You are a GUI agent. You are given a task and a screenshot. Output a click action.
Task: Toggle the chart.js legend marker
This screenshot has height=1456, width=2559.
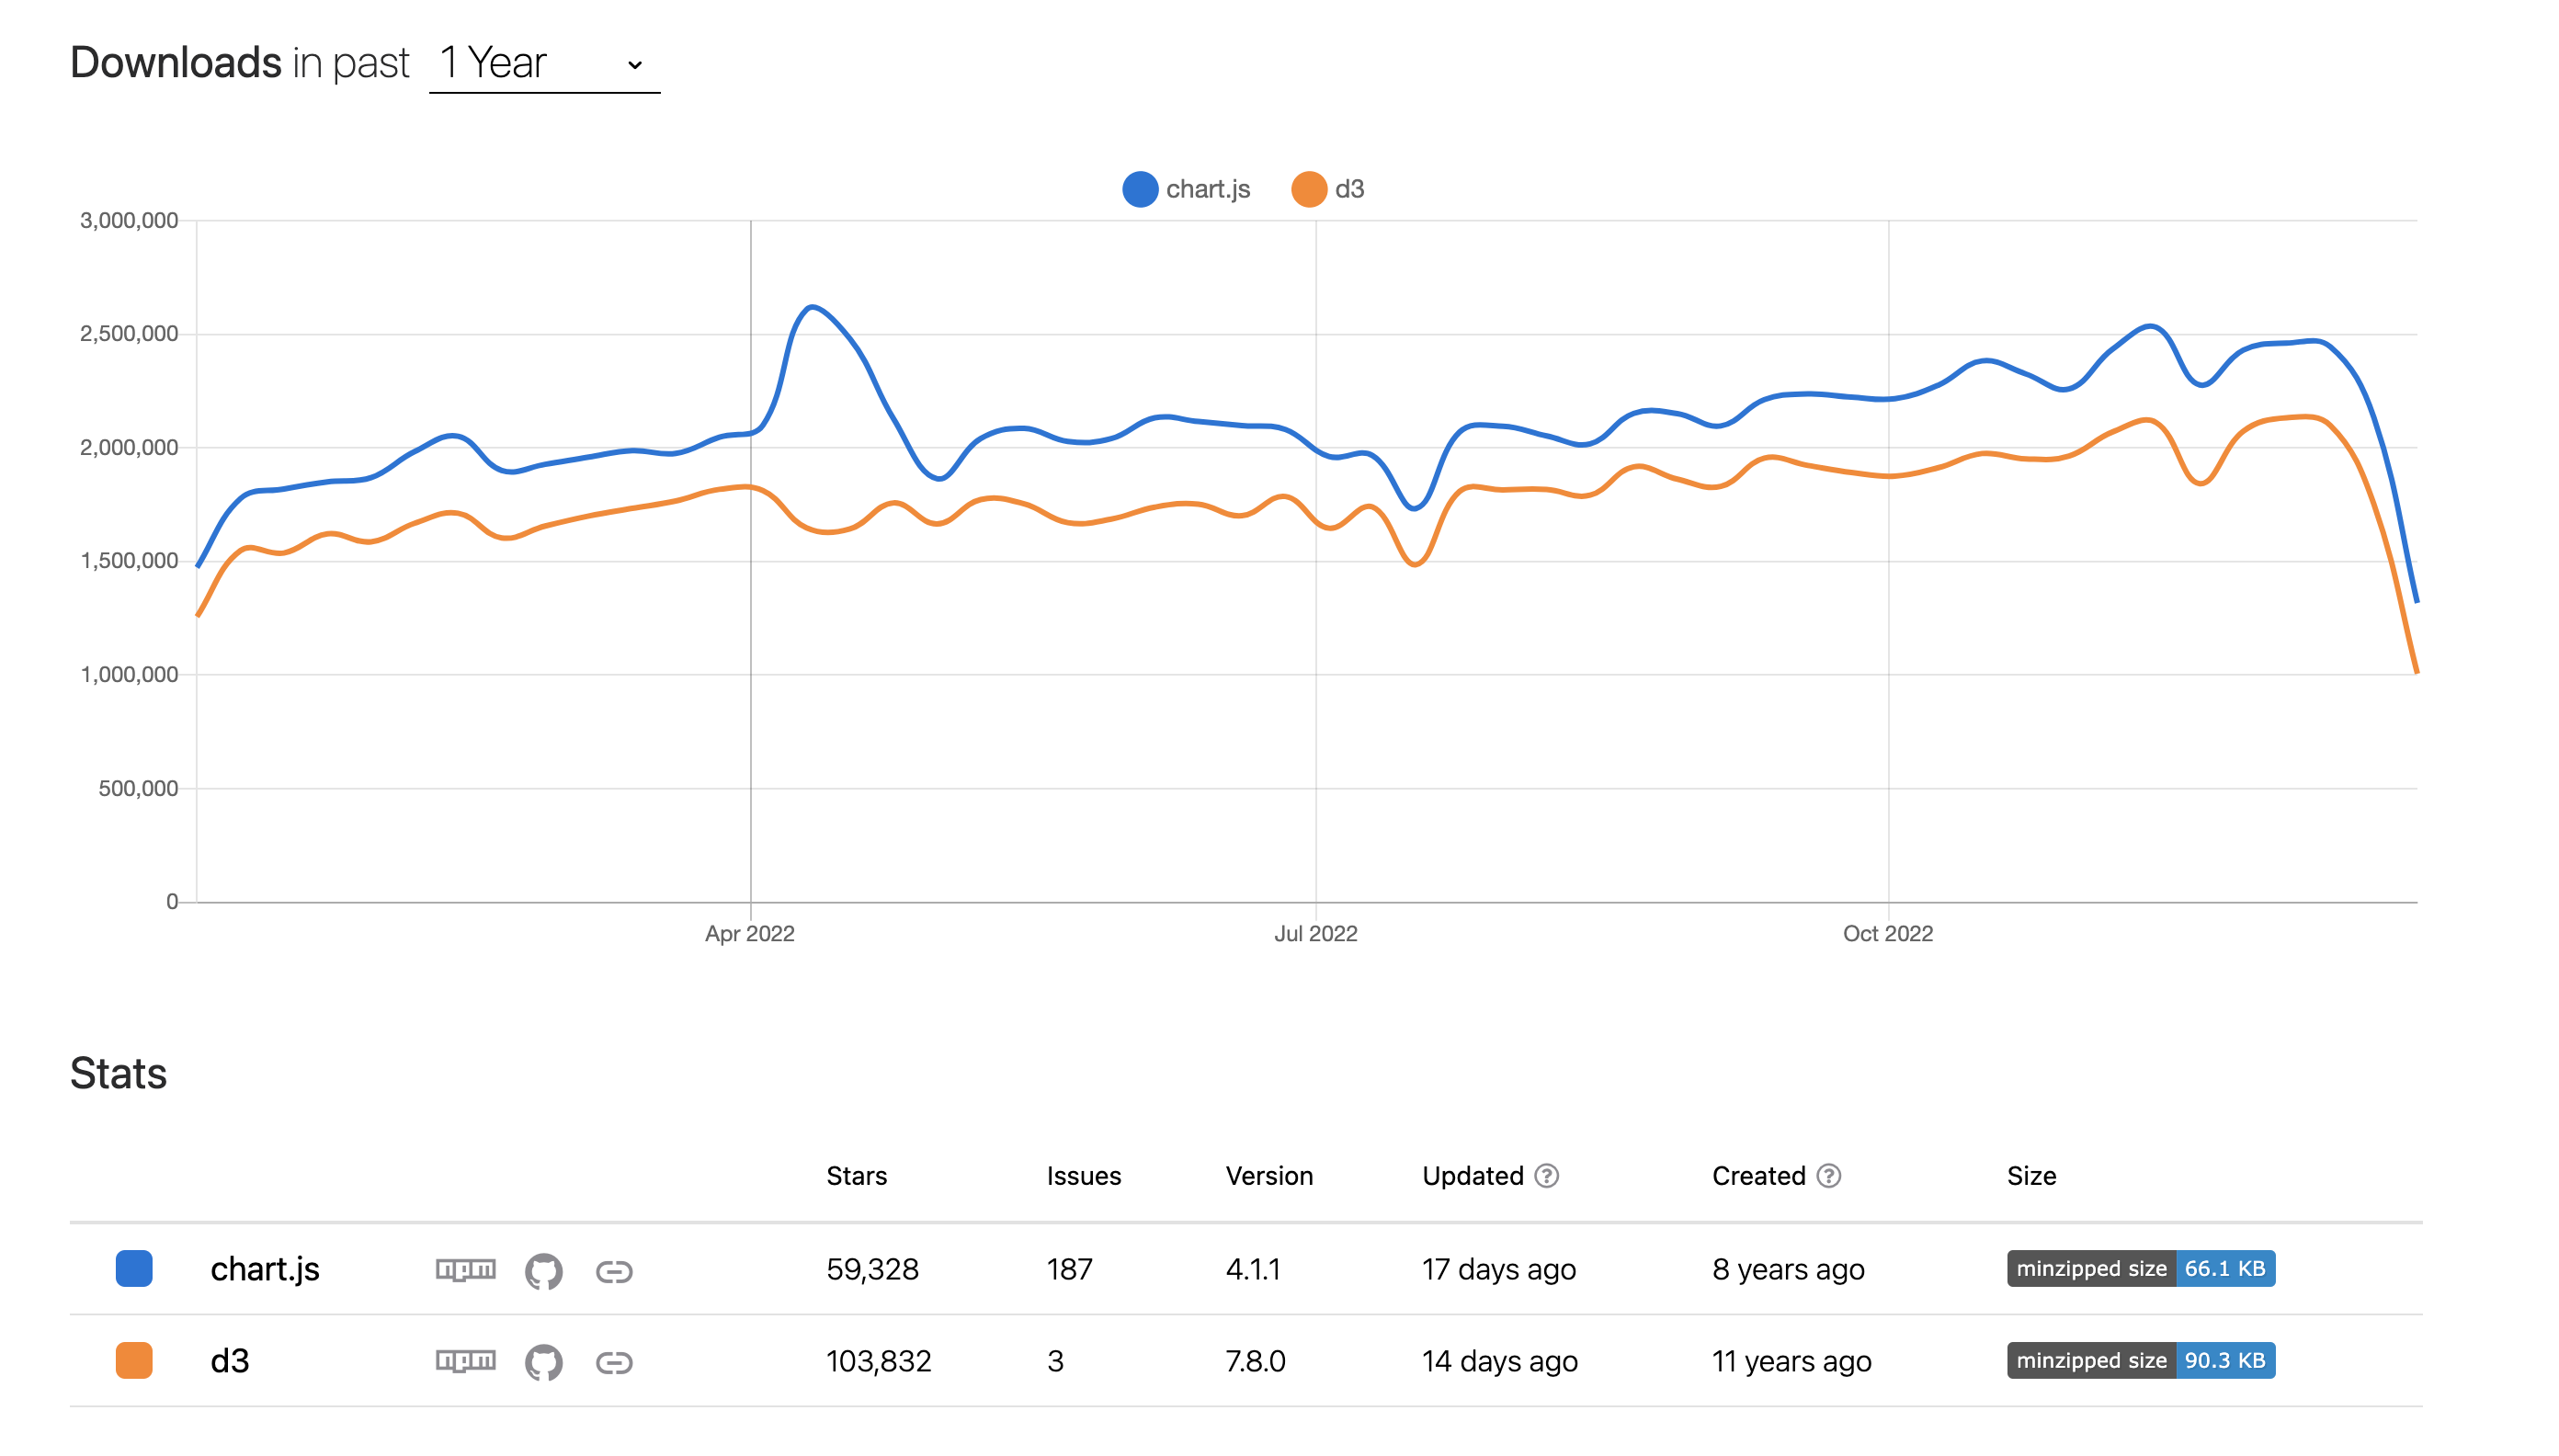click(1140, 189)
